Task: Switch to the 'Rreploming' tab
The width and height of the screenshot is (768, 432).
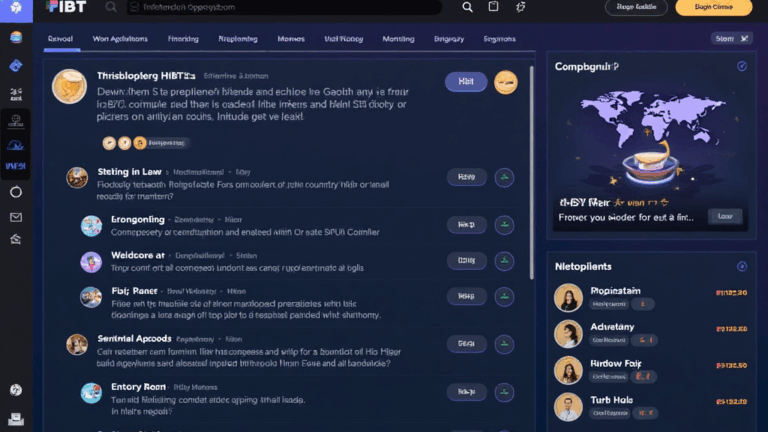Action: point(238,39)
